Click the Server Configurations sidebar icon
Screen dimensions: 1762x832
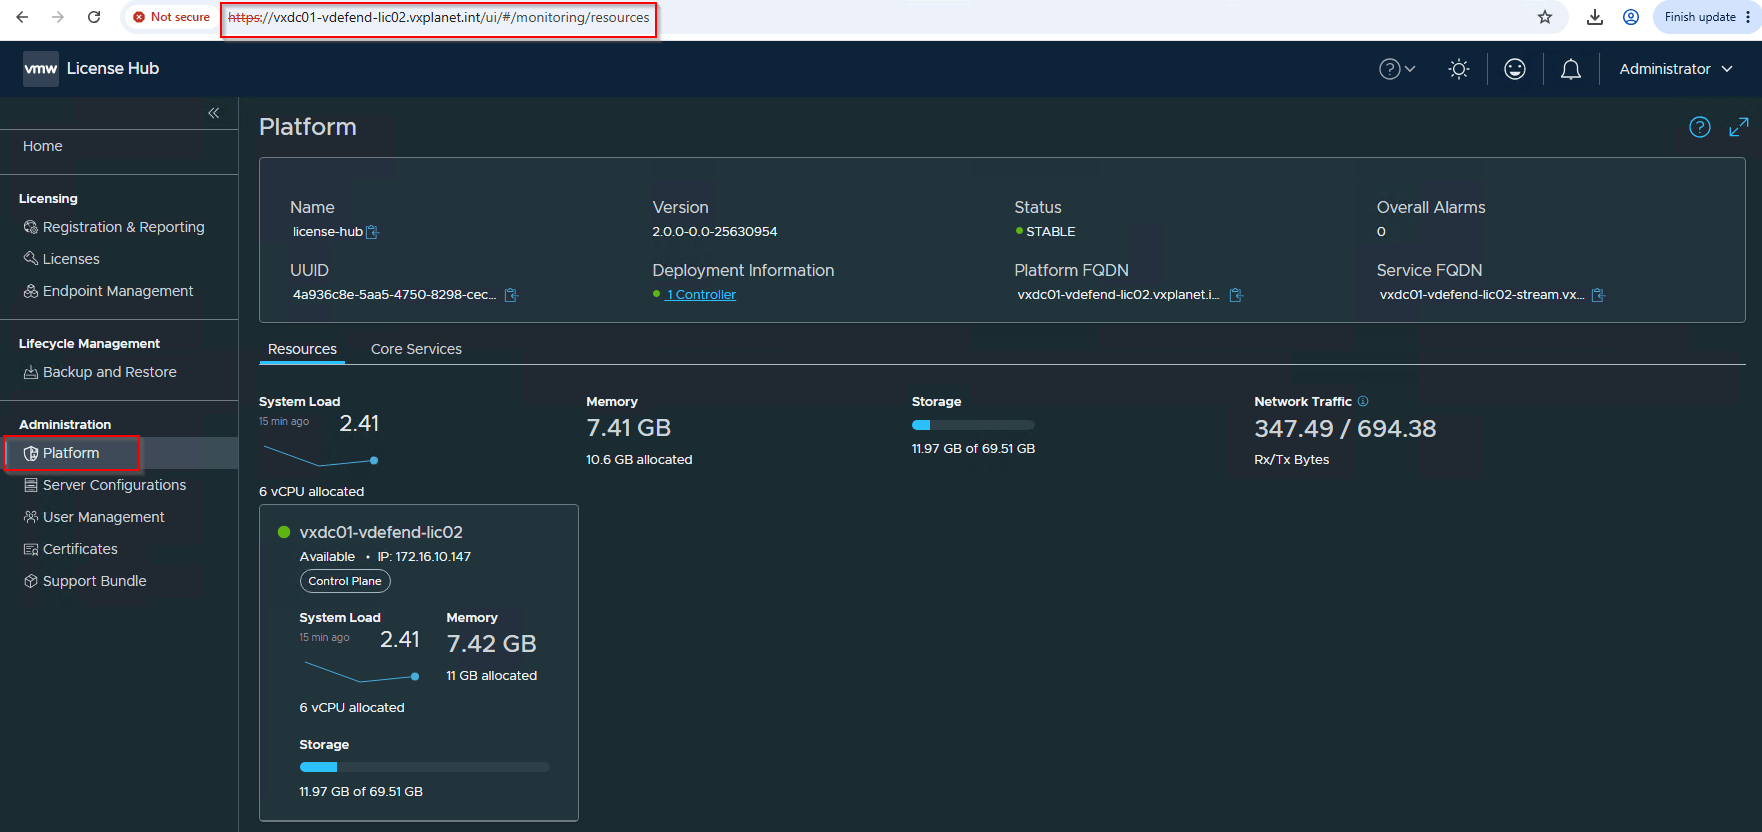(x=31, y=485)
